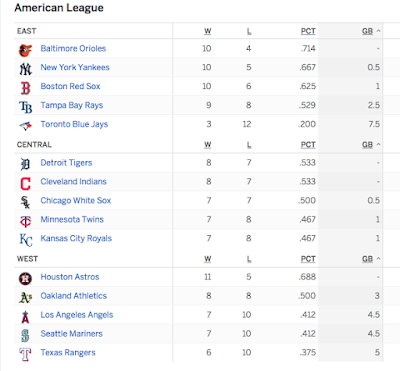Toggle West division GB sort arrow
The image size is (400, 371).
point(378,259)
